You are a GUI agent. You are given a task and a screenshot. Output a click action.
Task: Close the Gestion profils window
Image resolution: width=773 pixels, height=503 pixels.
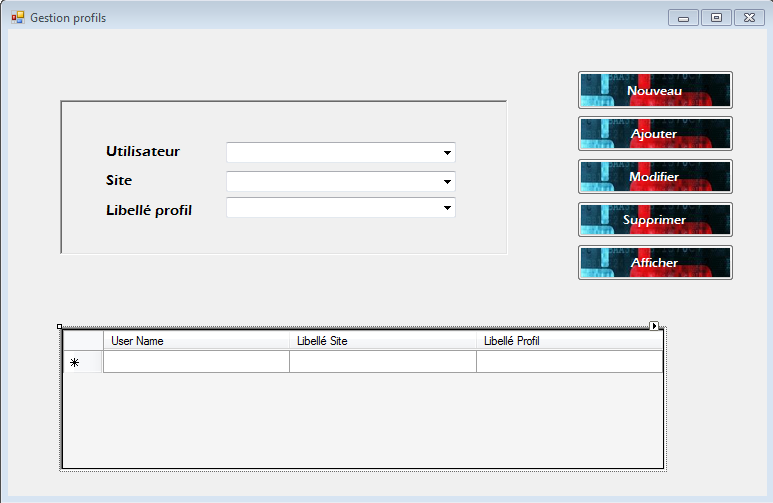click(749, 18)
